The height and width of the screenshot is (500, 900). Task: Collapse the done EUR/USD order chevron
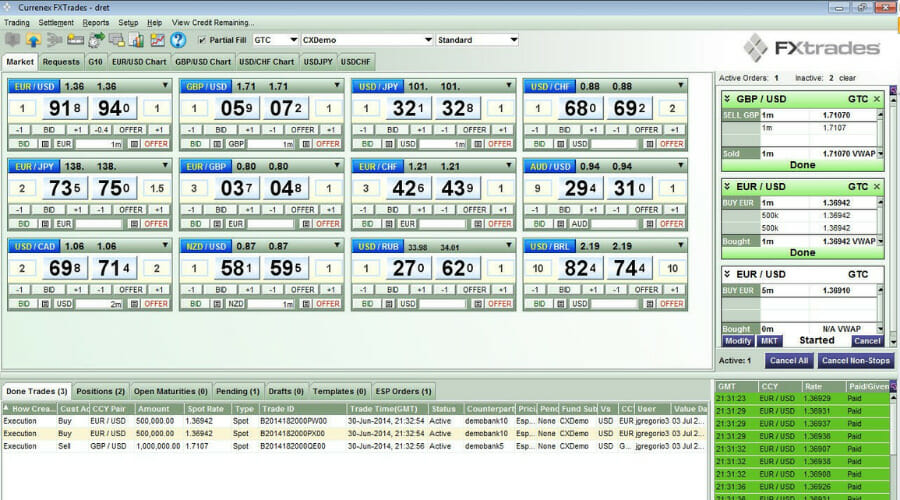(x=727, y=187)
